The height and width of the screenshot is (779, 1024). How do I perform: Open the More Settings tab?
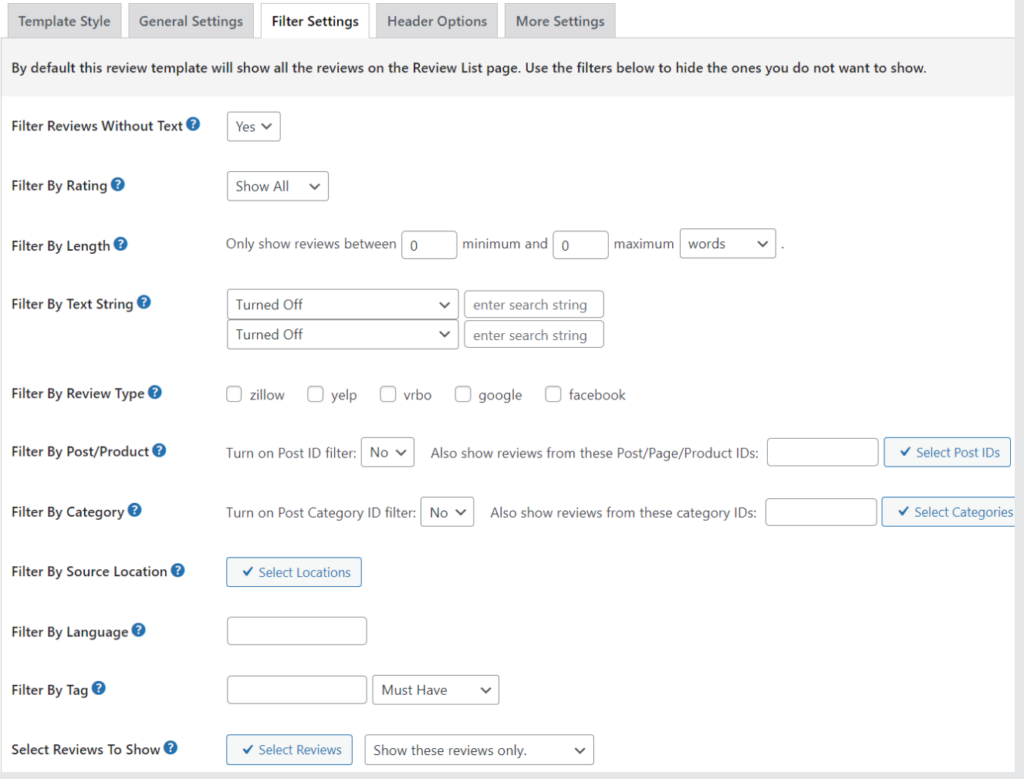point(560,21)
